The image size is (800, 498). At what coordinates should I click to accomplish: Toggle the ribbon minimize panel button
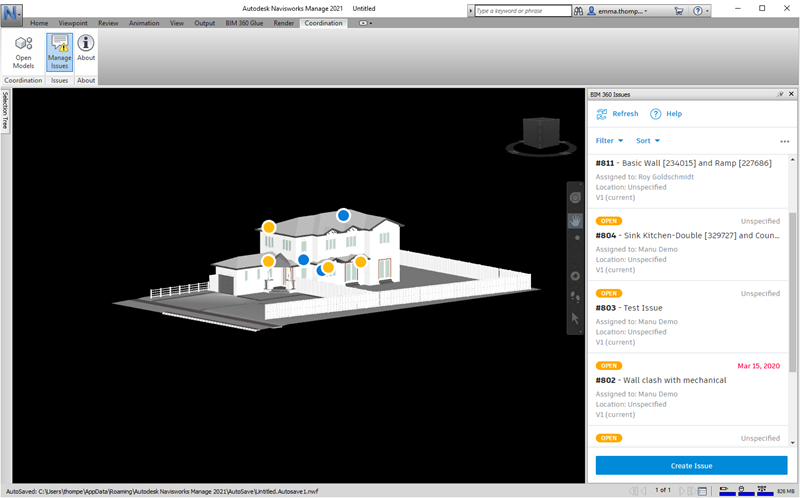tap(365, 23)
